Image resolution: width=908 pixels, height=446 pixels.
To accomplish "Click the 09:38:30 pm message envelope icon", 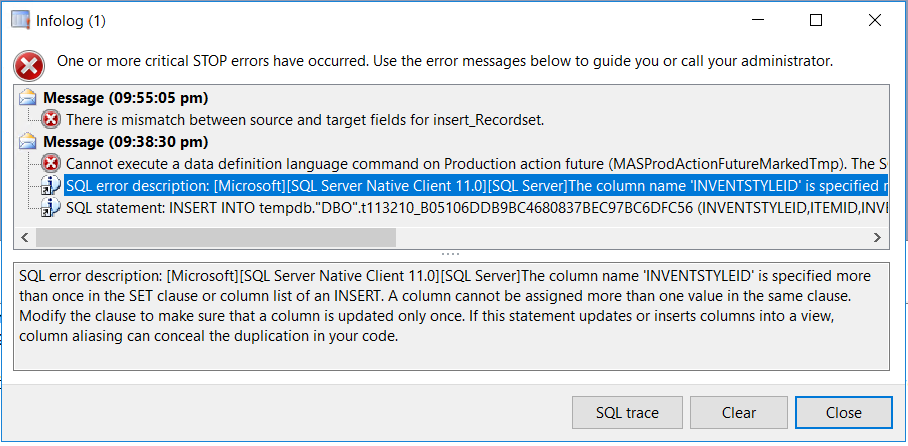I will 30,142.
